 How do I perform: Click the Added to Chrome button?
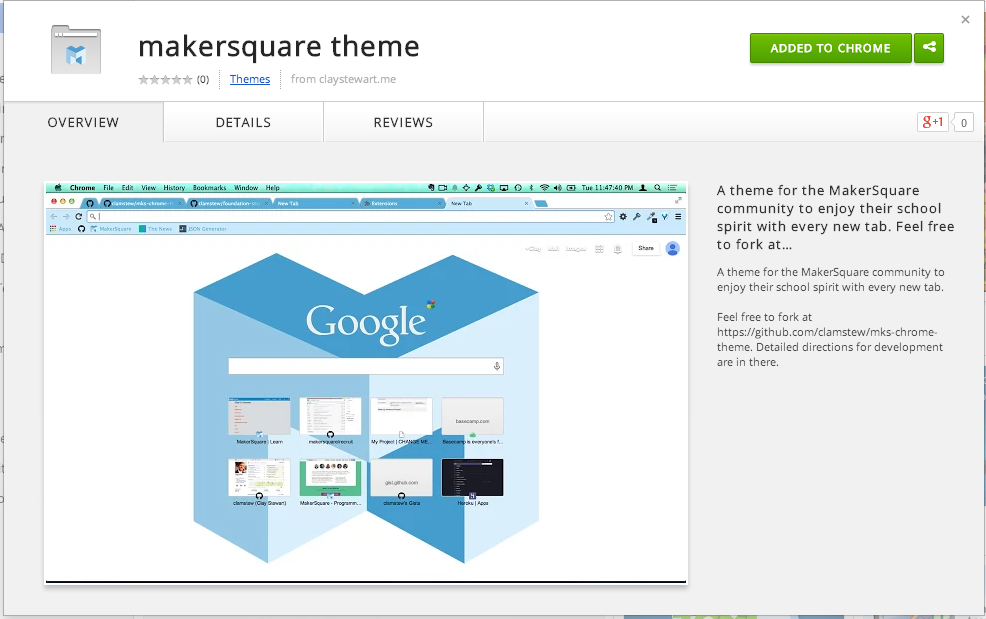(830, 48)
